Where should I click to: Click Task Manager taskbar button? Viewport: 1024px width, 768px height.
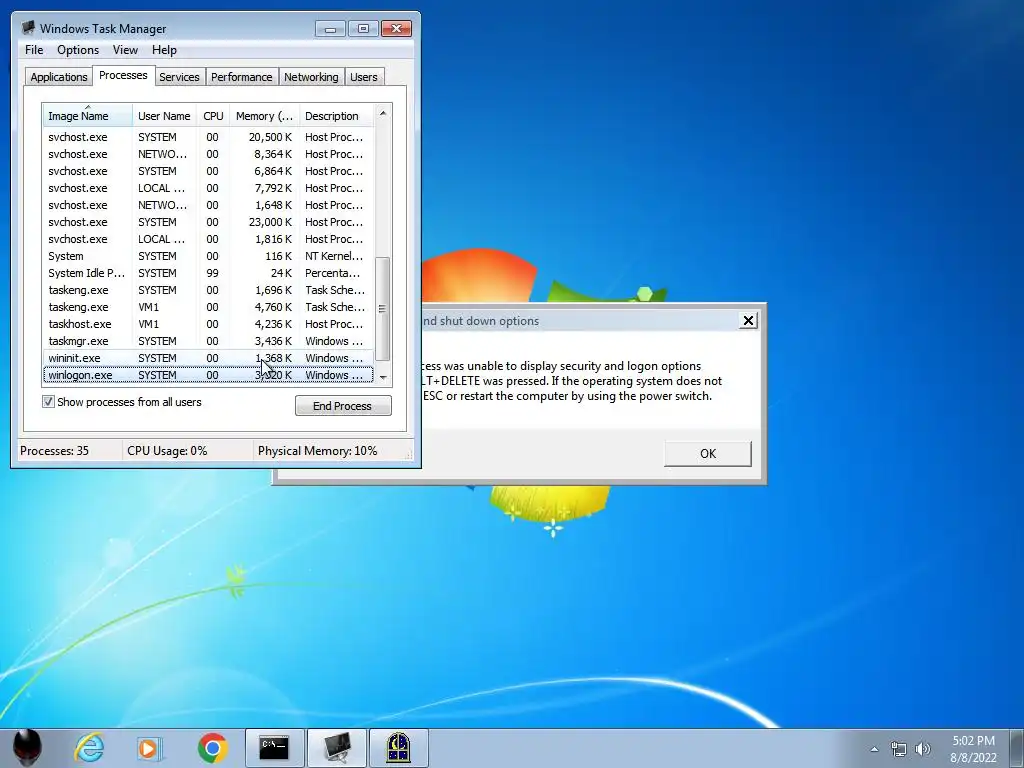click(336, 748)
